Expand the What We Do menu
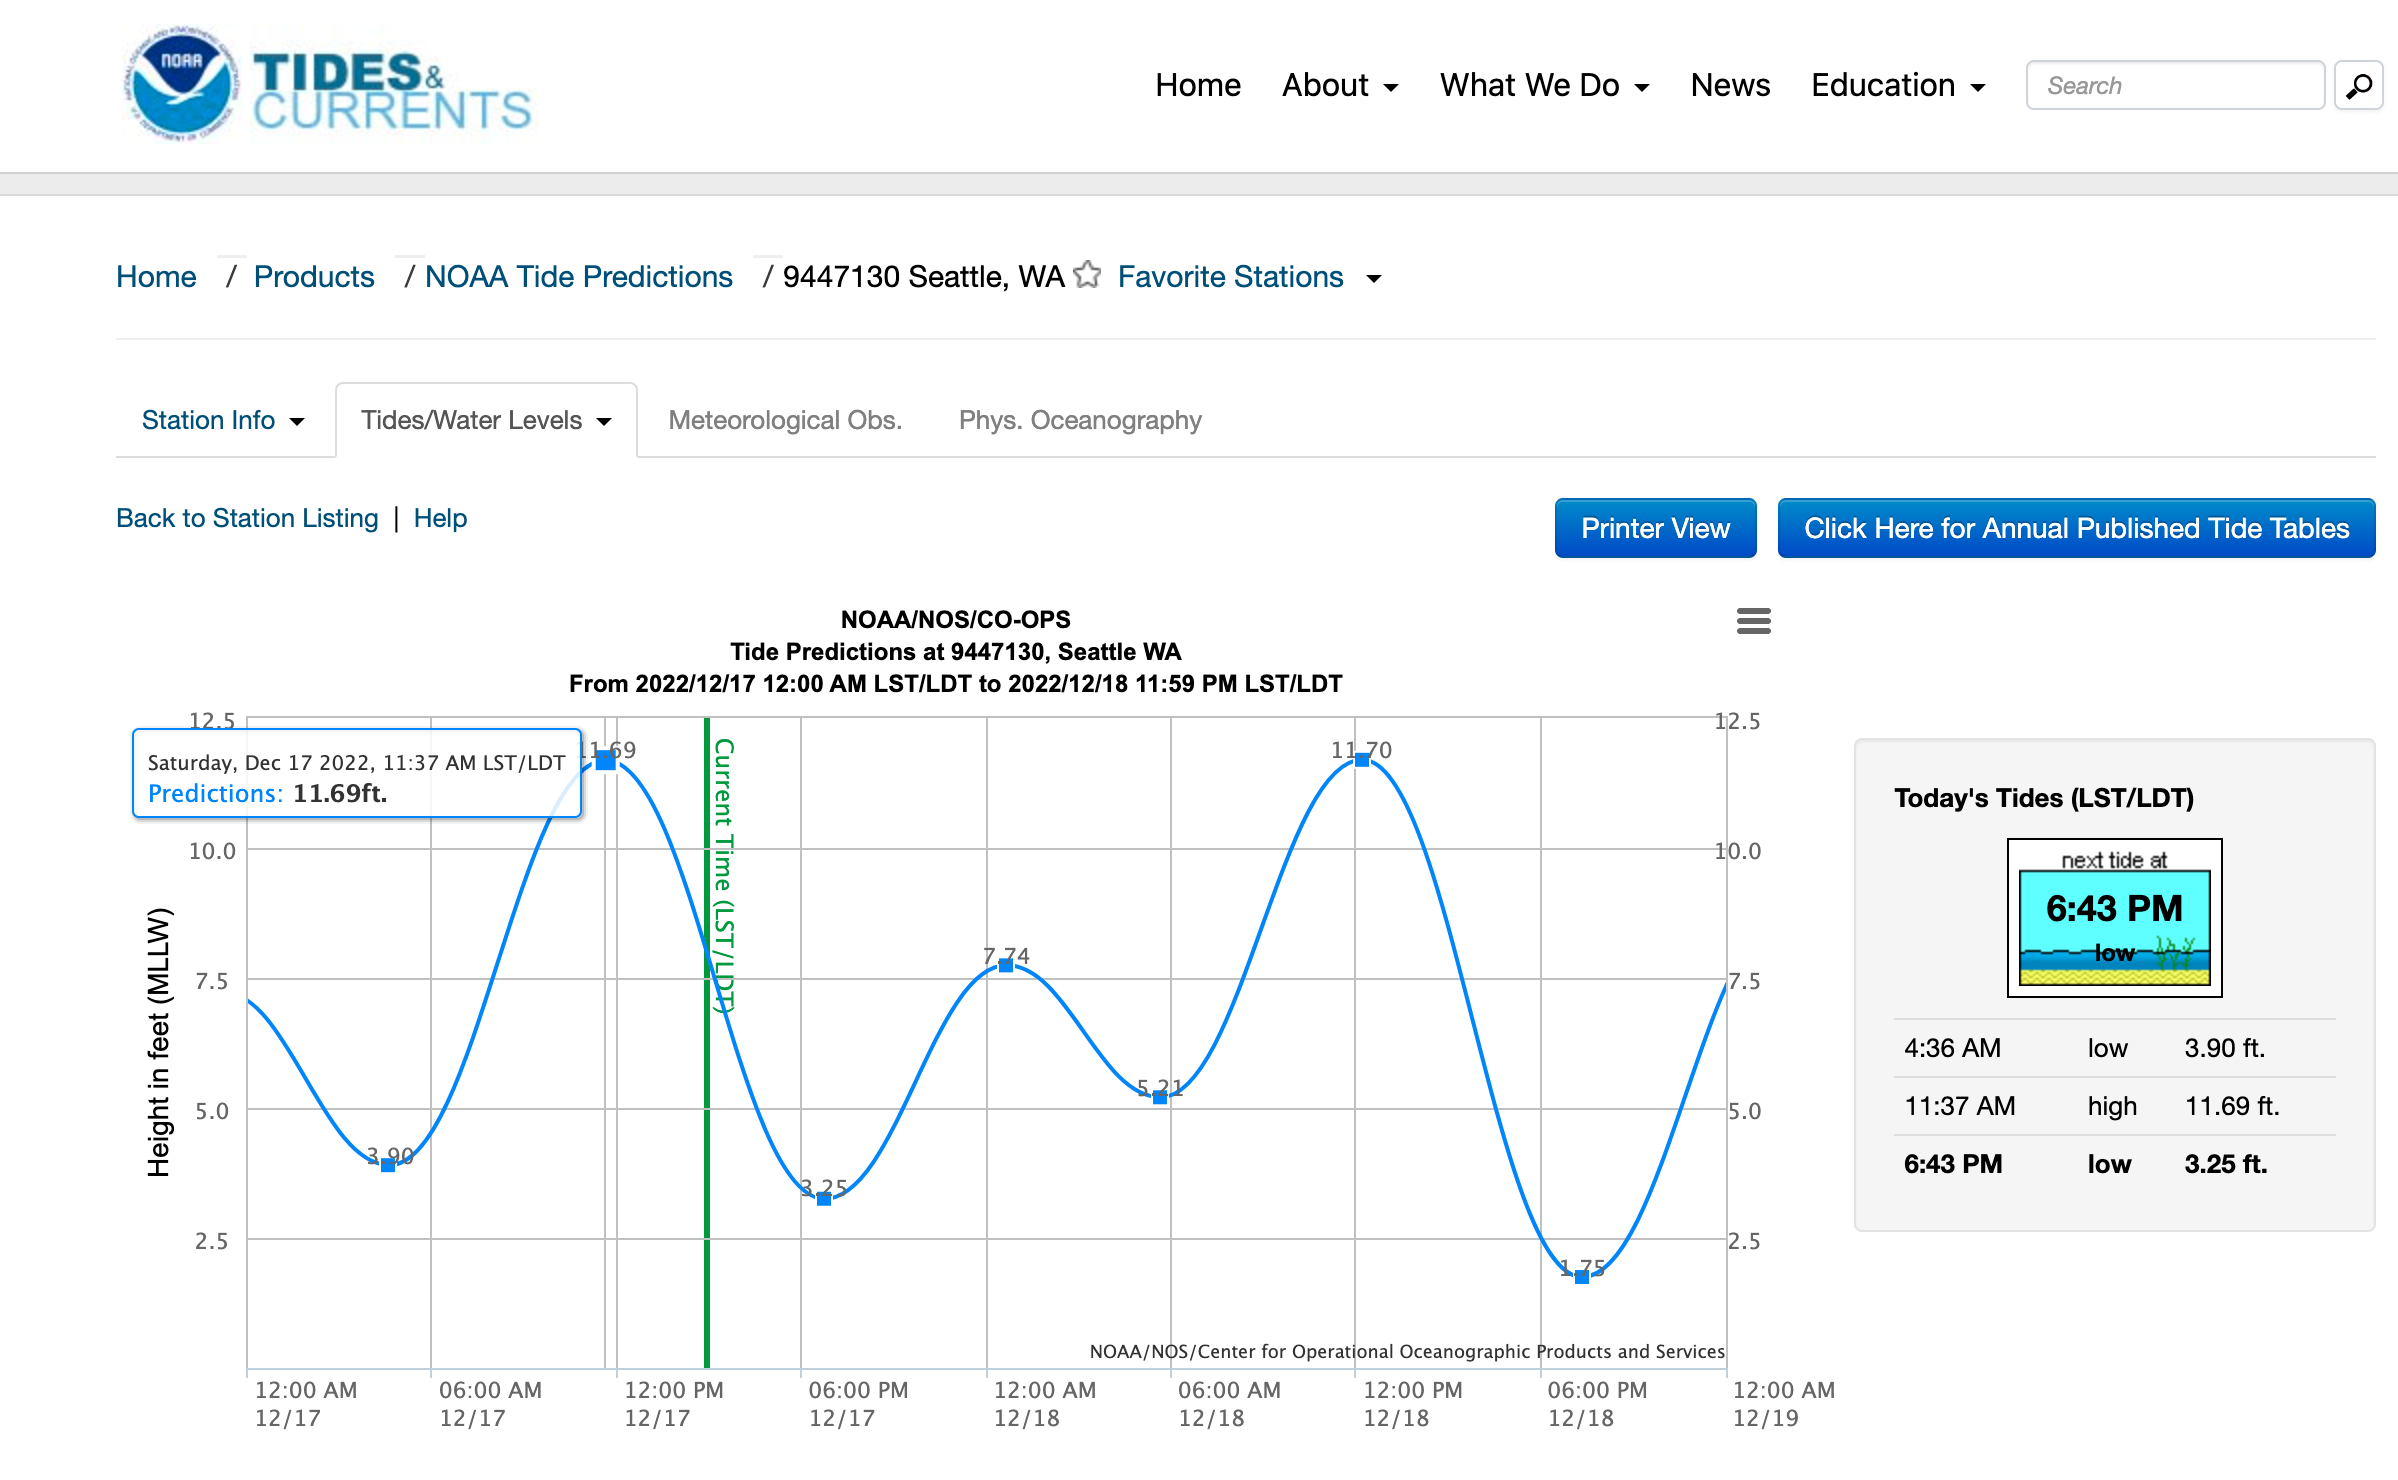 pos(1544,86)
